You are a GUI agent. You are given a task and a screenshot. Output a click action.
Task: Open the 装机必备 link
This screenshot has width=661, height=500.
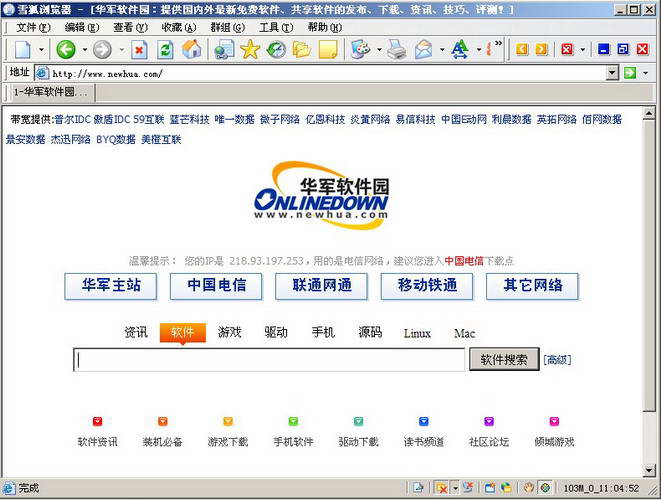163,442
